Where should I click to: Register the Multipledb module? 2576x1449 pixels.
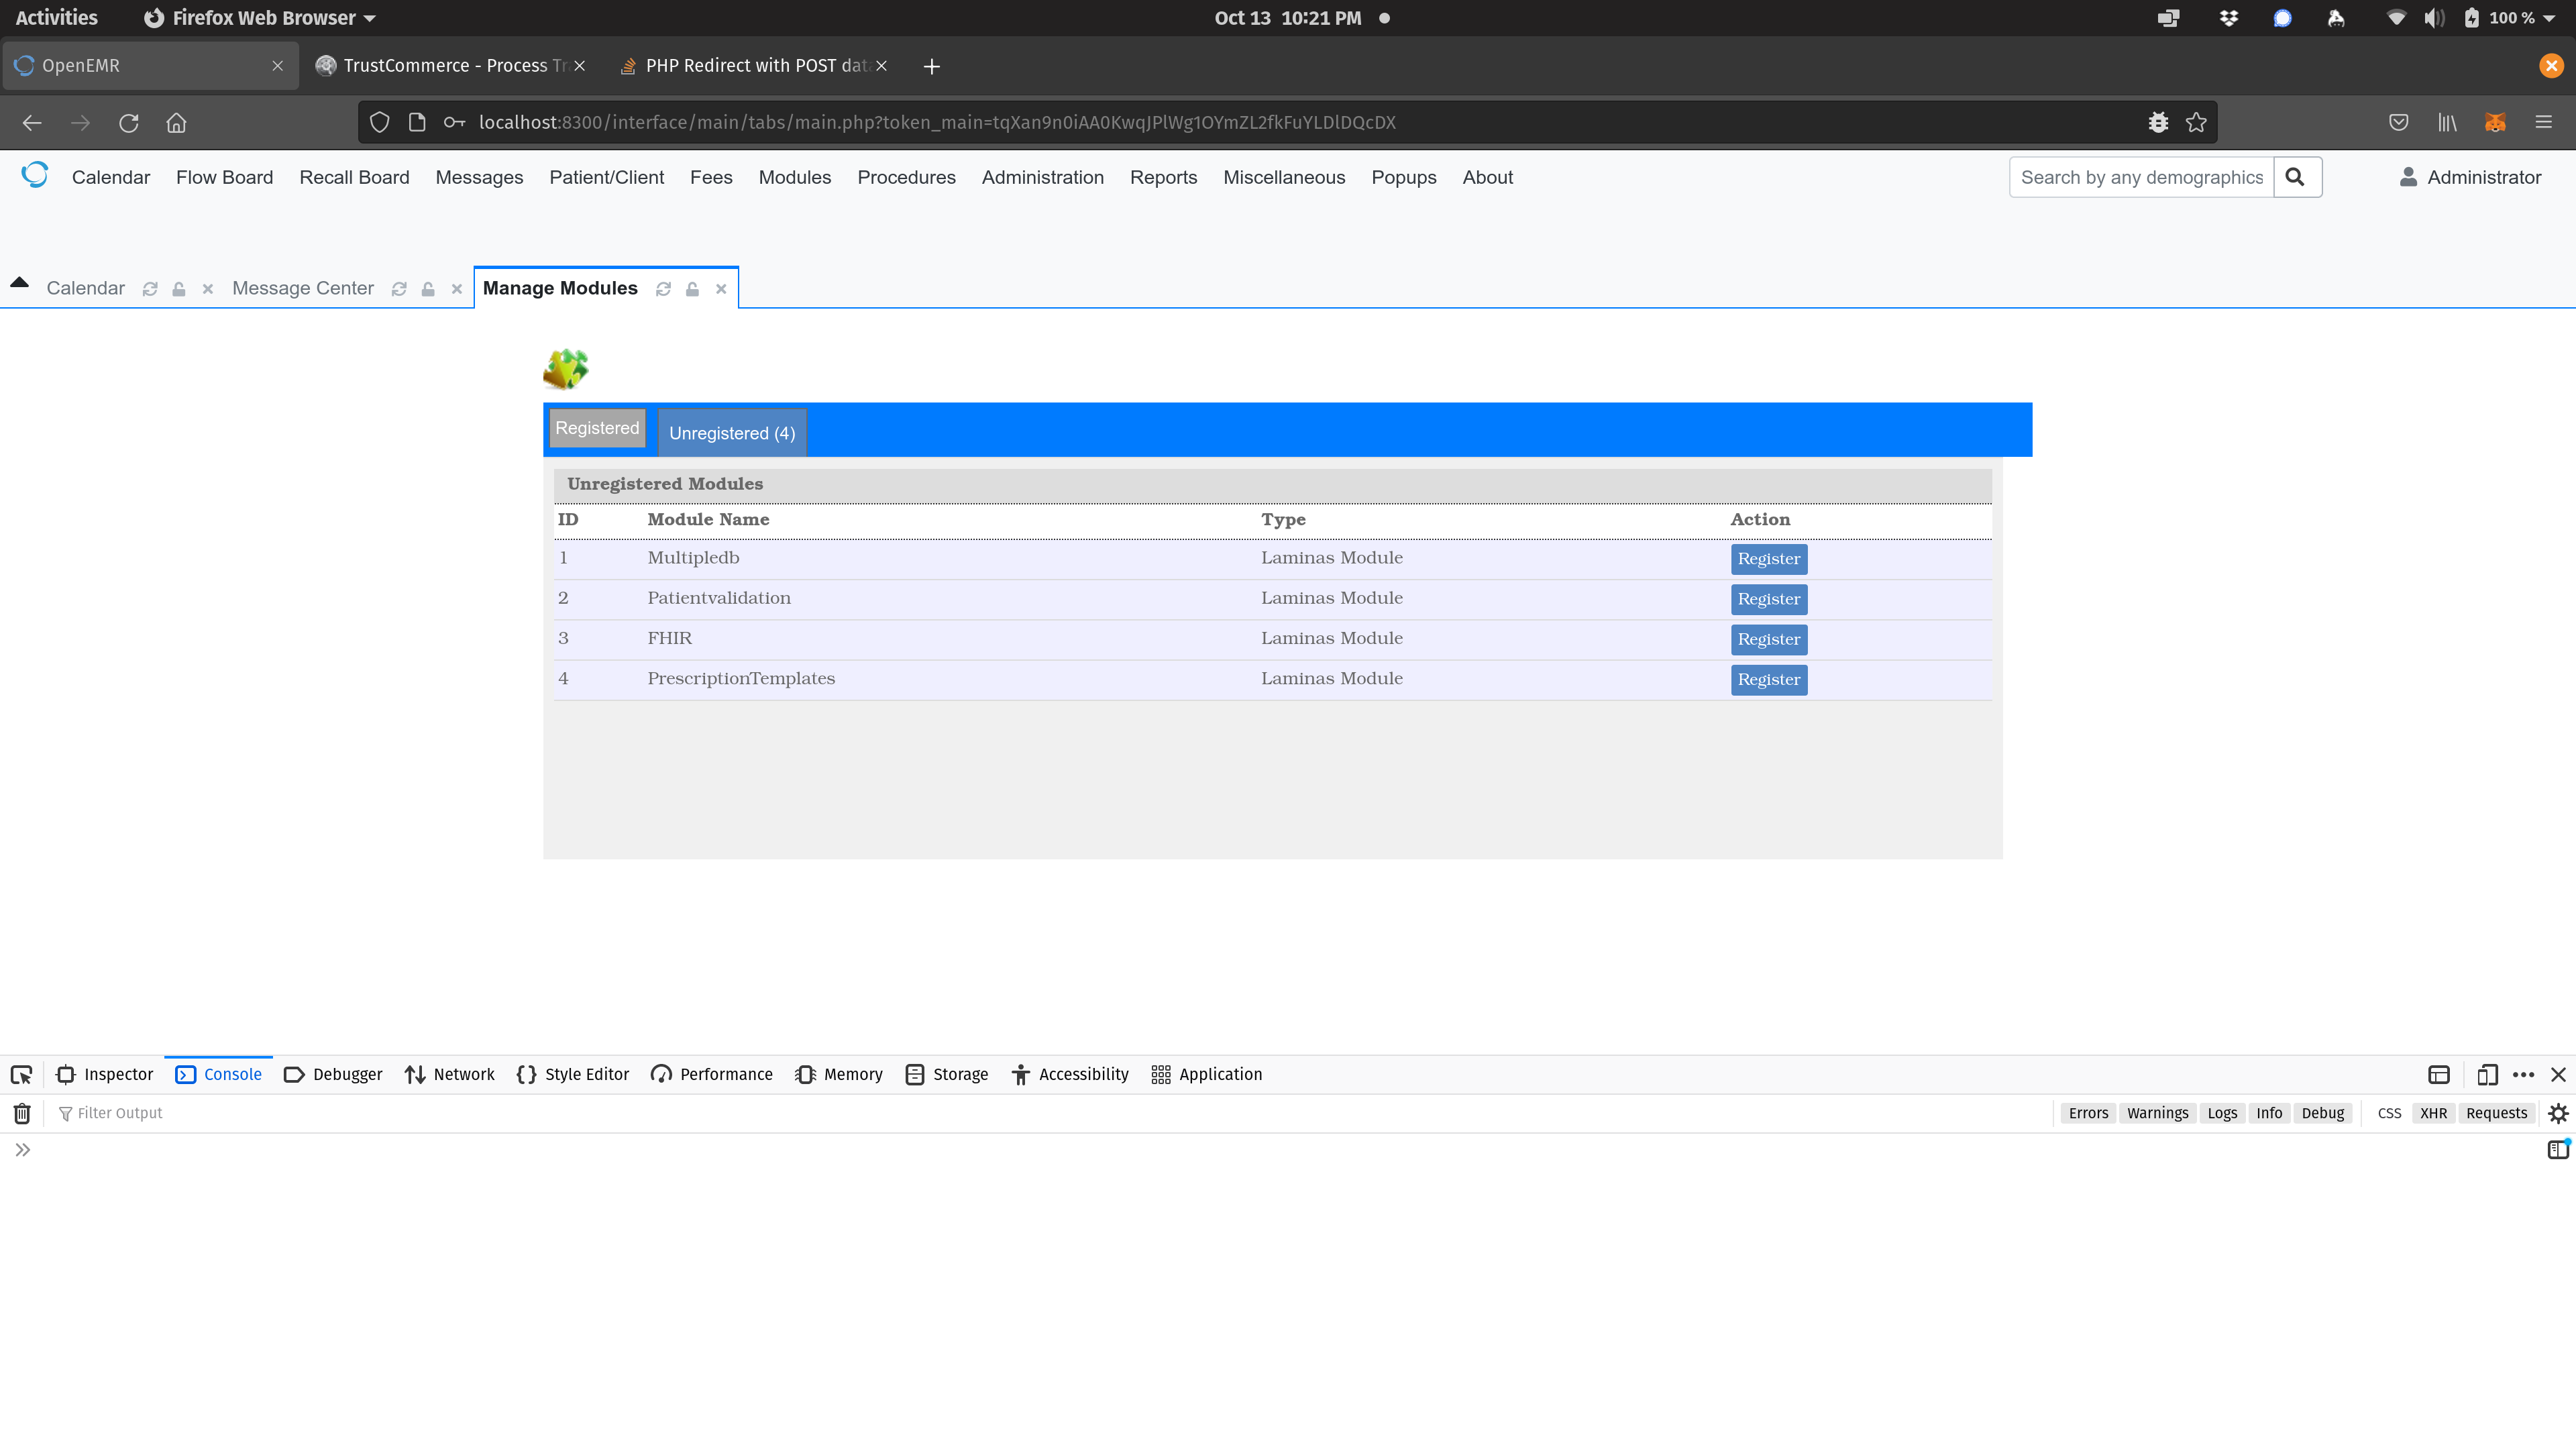tap(1768, 559)
